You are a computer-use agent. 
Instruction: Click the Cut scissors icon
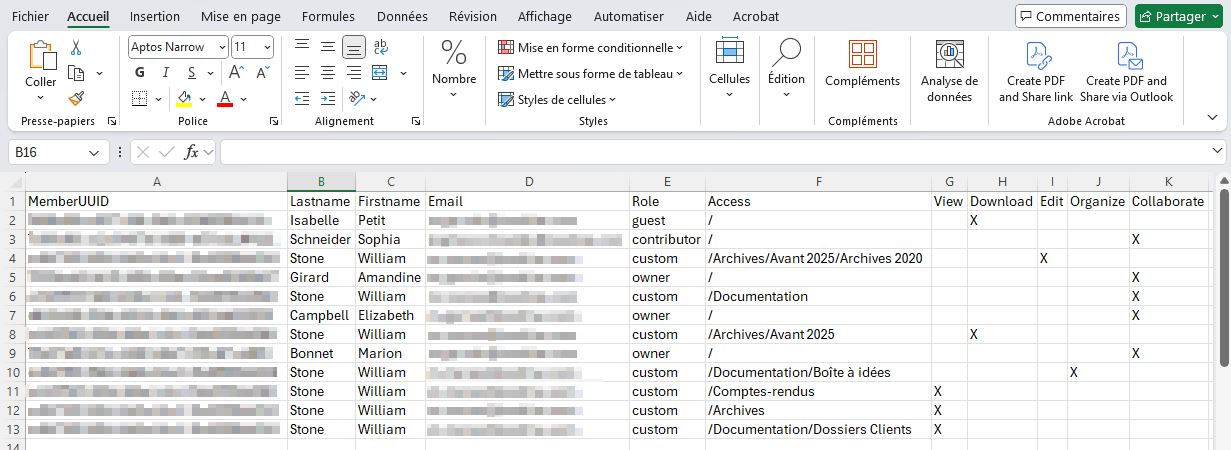pyautogui.click(x=76, y=47)
